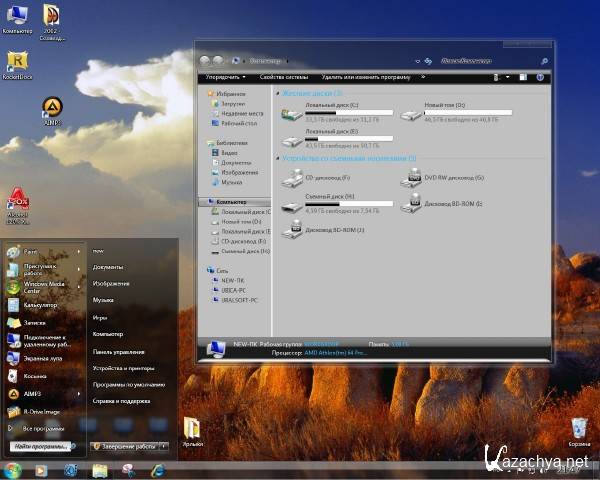
Task: Select Панель управления in Start menu
Action: [x=117, y=352]
